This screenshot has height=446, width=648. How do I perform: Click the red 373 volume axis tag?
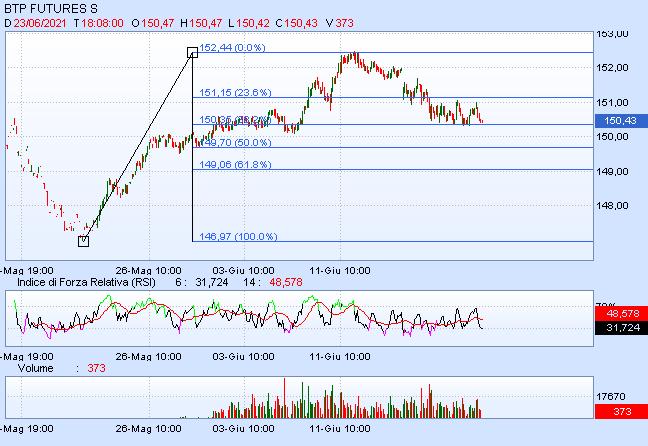coord(621,411)
